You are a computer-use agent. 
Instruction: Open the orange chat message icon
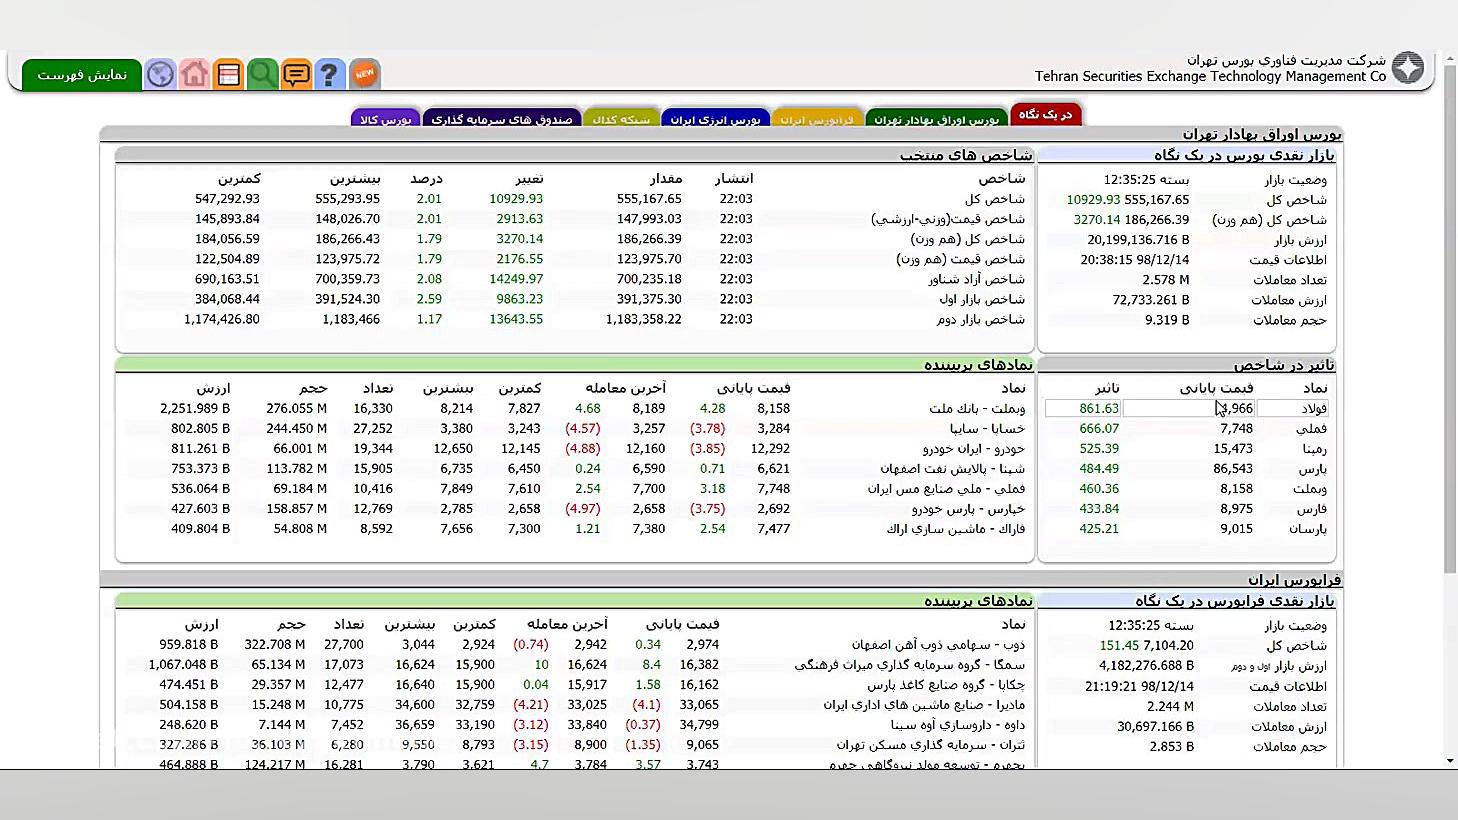[296, 74]
